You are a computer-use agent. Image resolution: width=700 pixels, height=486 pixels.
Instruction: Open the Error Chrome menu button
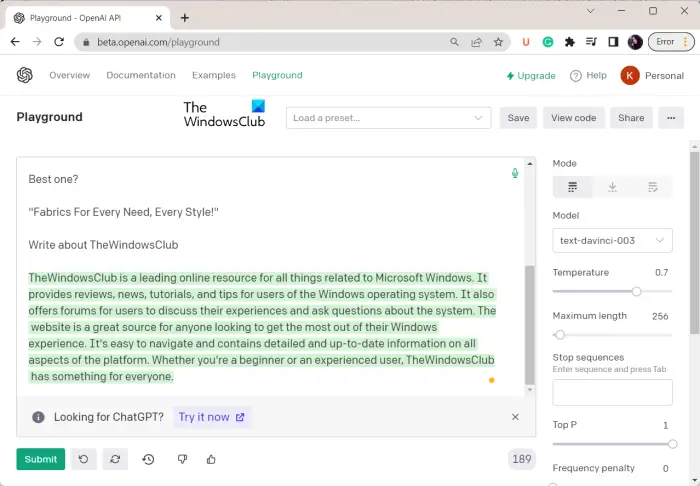(x=671, y=42)
